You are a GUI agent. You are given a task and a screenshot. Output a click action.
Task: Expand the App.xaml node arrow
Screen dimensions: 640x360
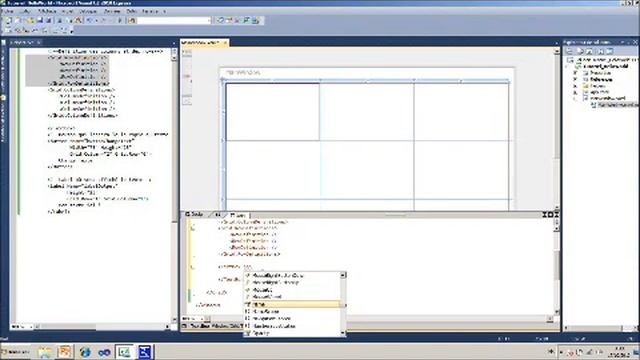576,92
